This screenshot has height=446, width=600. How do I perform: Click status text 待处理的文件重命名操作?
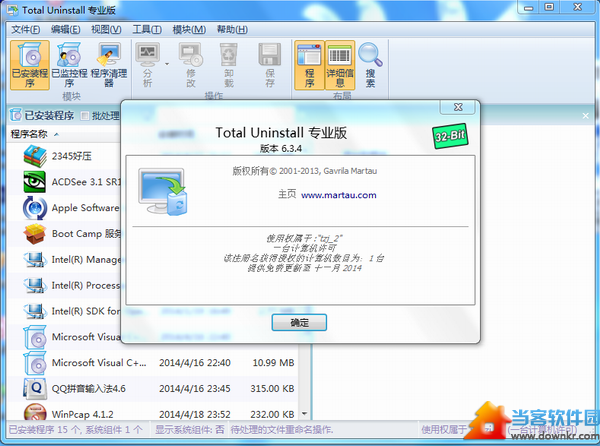(282, 430)
